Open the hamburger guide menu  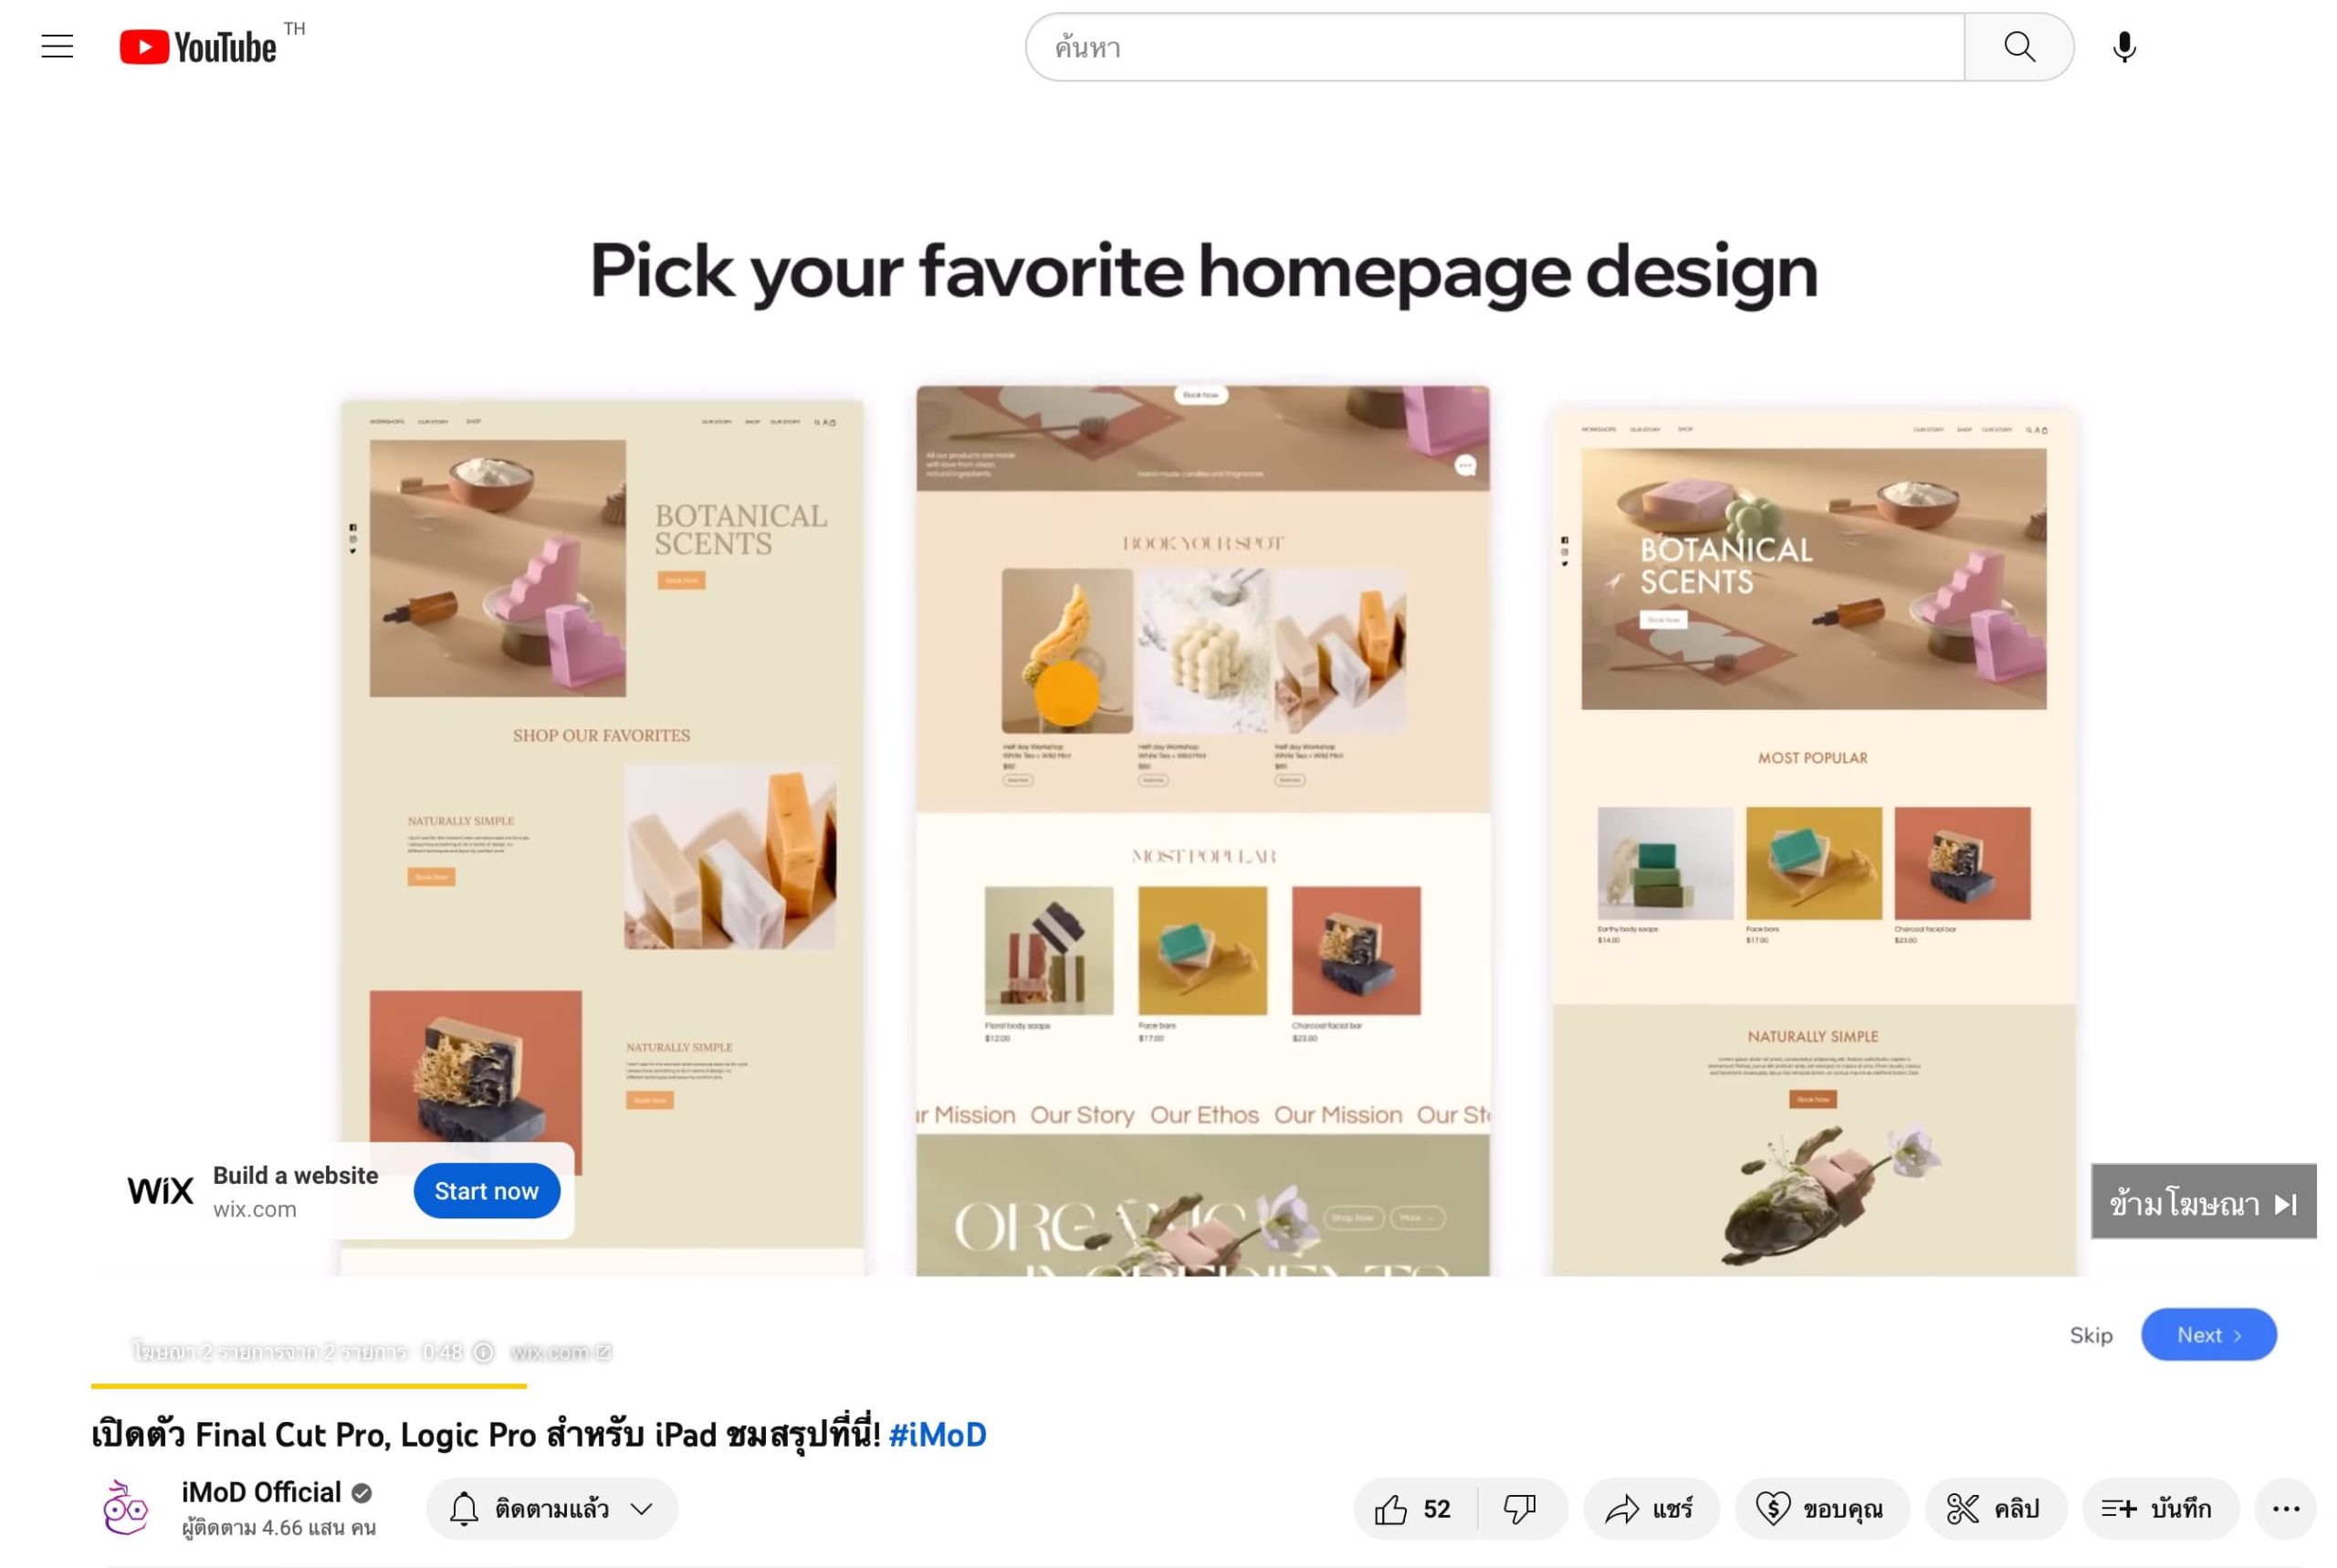click(x=57, y=47)
